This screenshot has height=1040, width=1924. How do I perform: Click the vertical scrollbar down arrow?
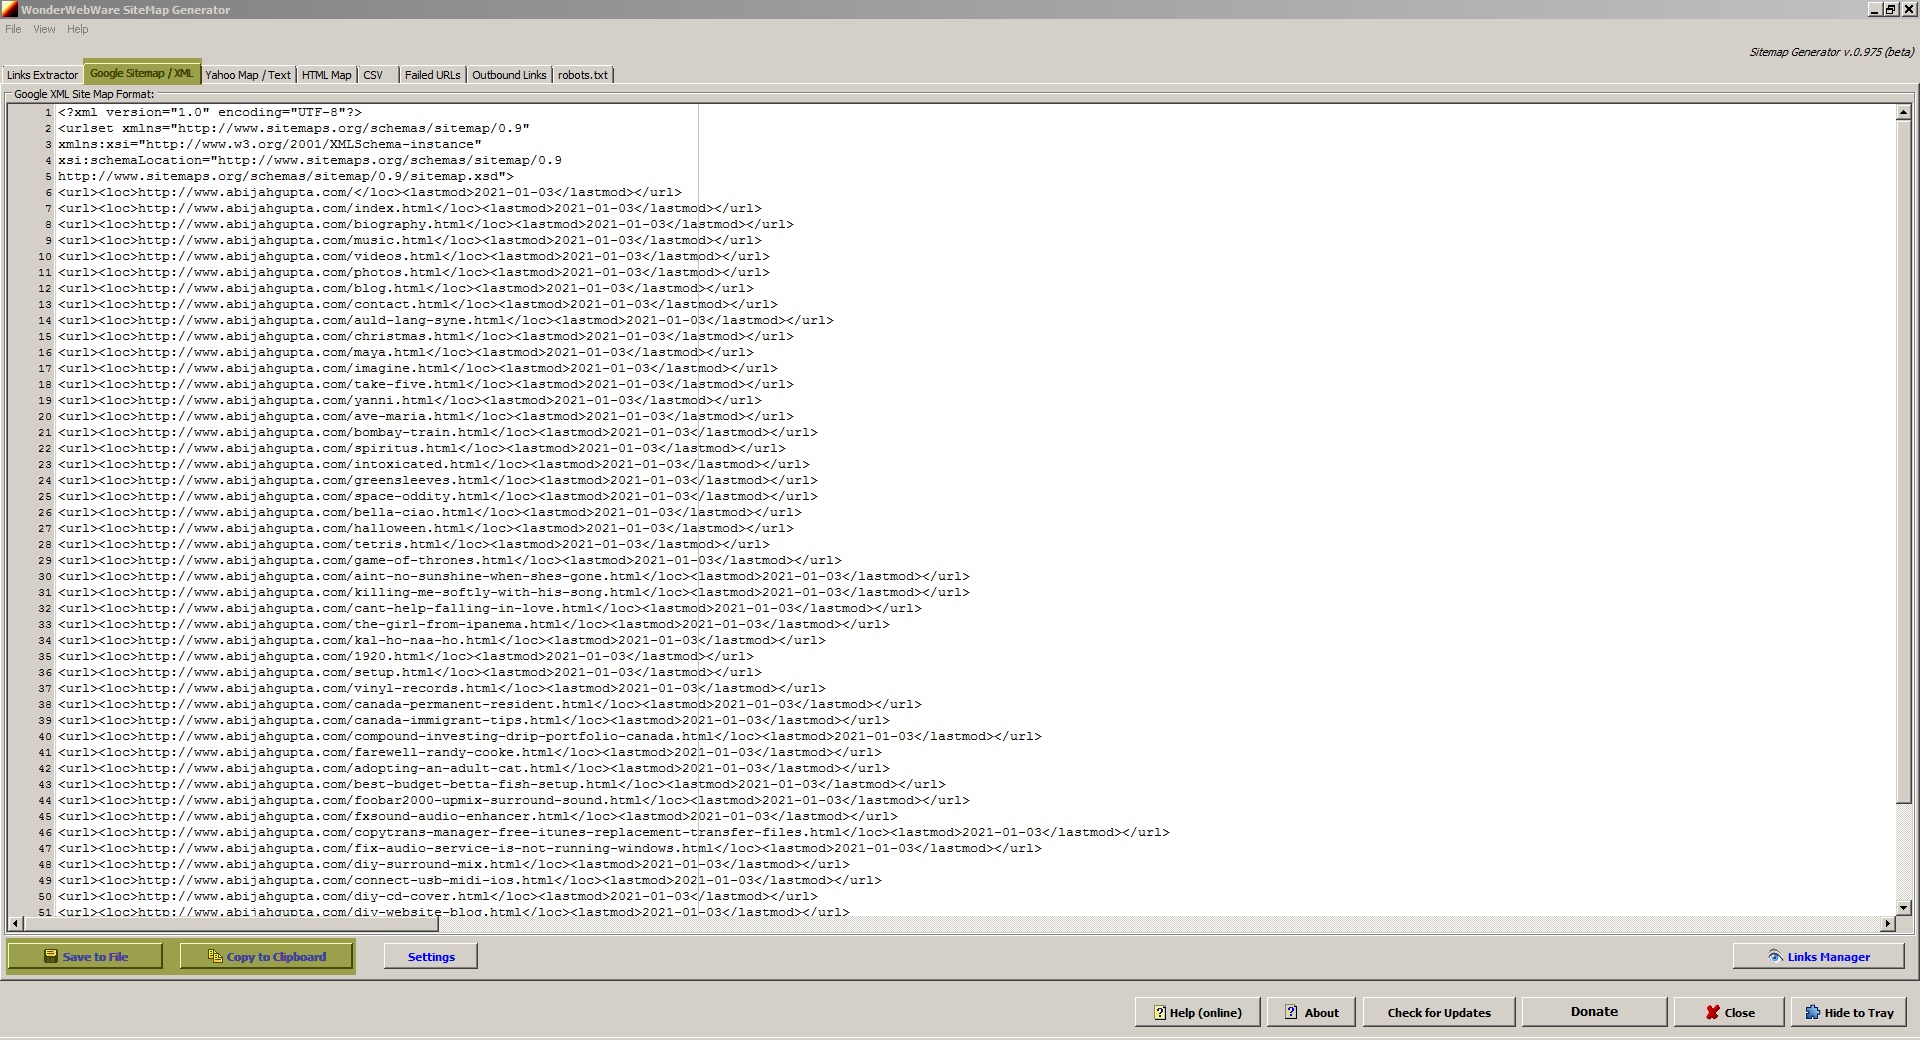click(1904, 908)
